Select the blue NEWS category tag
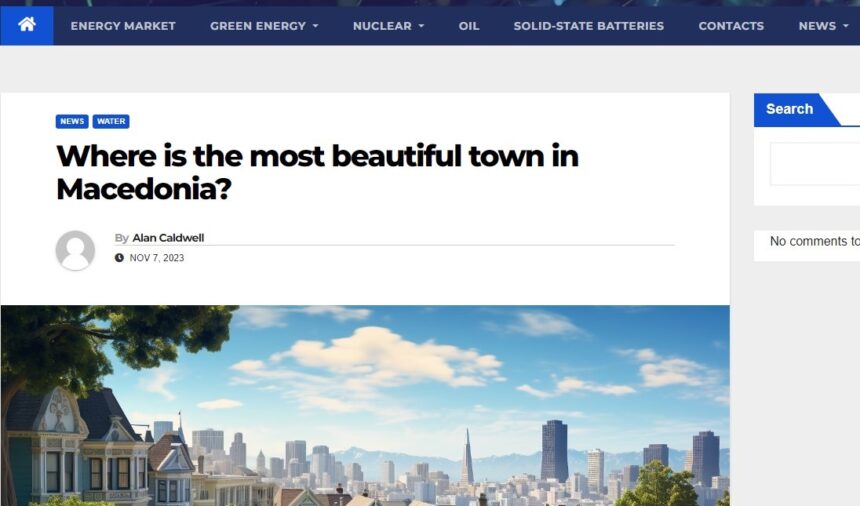 (72, 121)
